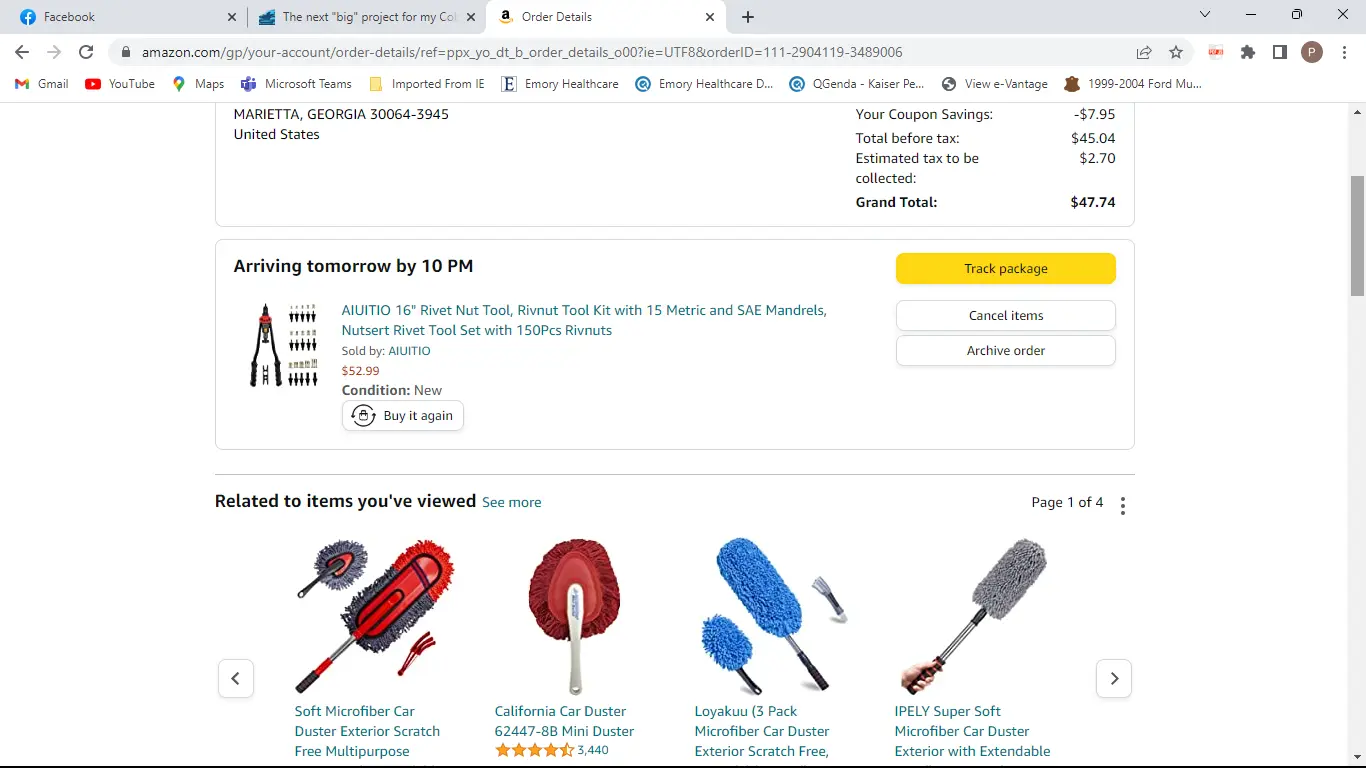
Task: Open the Microsoft Teams bookmark
Action: [296, 84]
